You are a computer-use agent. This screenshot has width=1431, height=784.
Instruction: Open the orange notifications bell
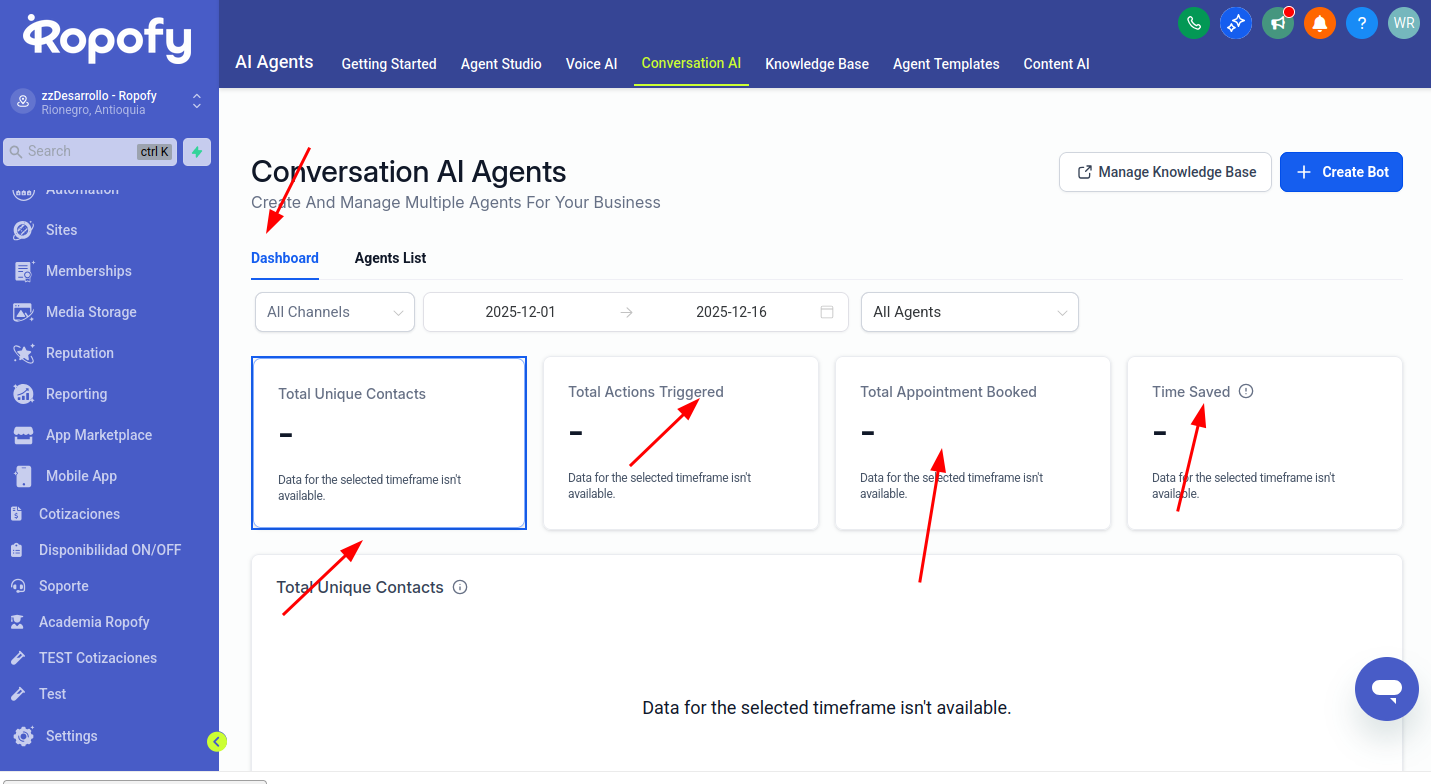pos(1320,23)
